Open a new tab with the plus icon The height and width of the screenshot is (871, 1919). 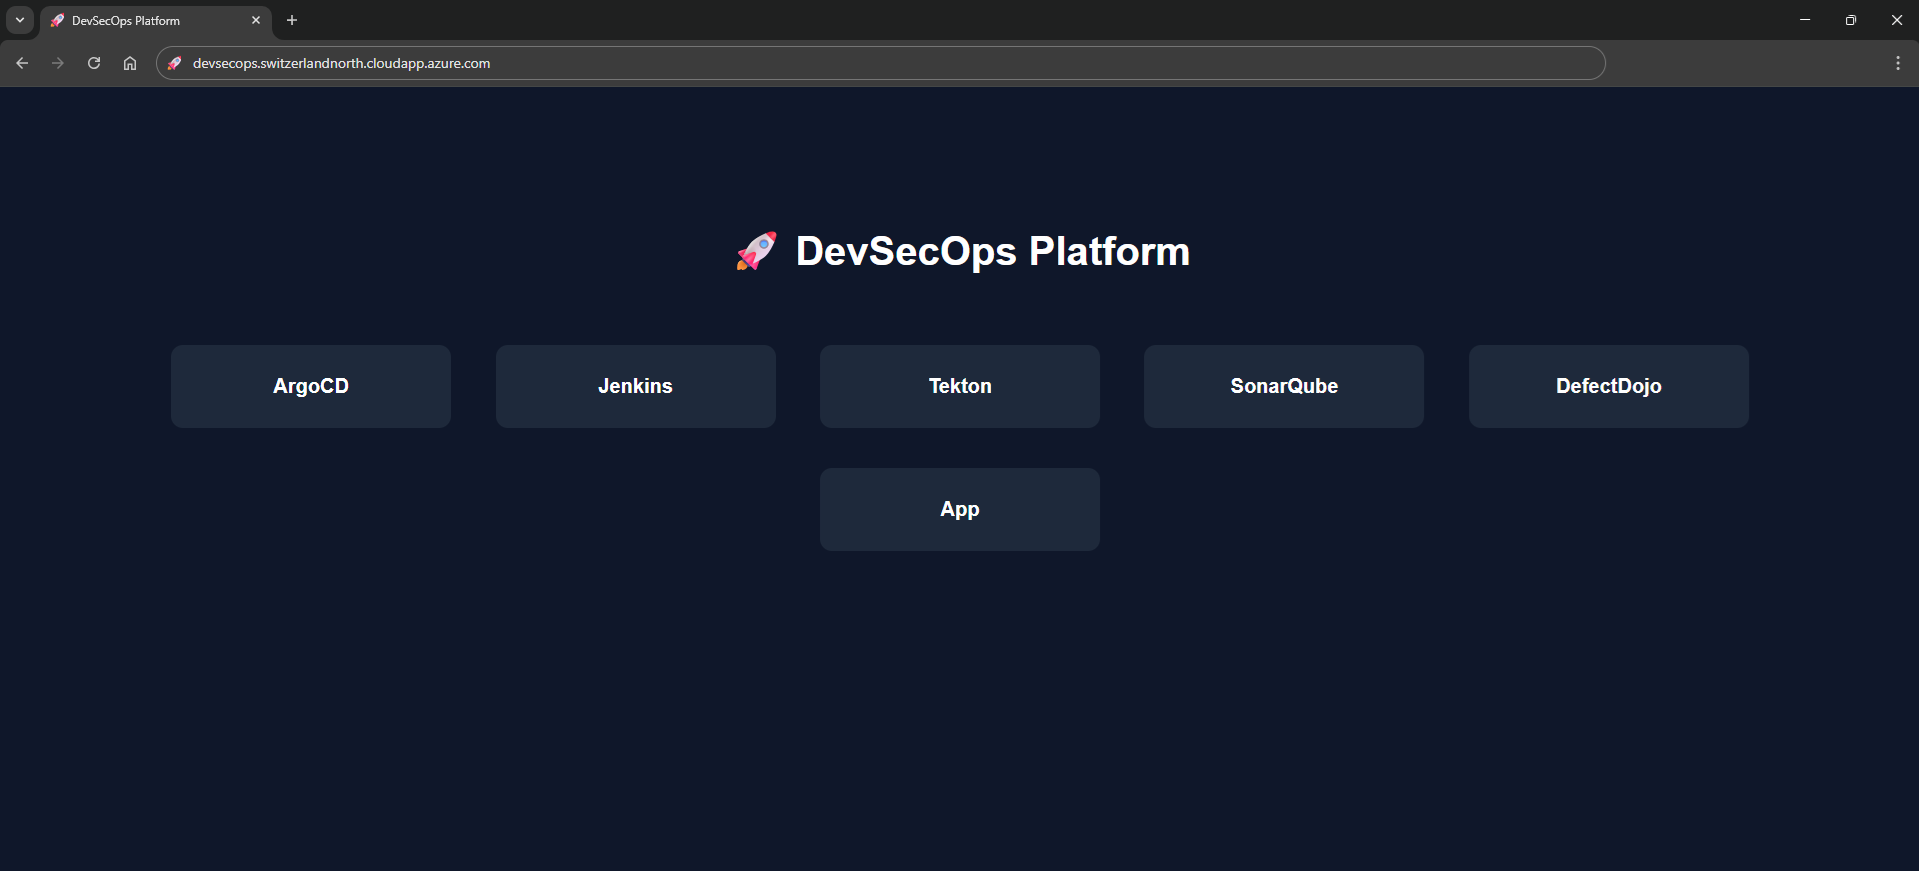pos(292,20)
